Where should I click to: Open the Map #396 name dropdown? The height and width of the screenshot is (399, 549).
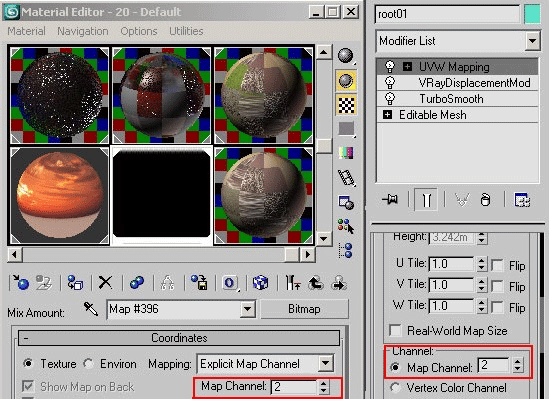(x=248, y=309)
